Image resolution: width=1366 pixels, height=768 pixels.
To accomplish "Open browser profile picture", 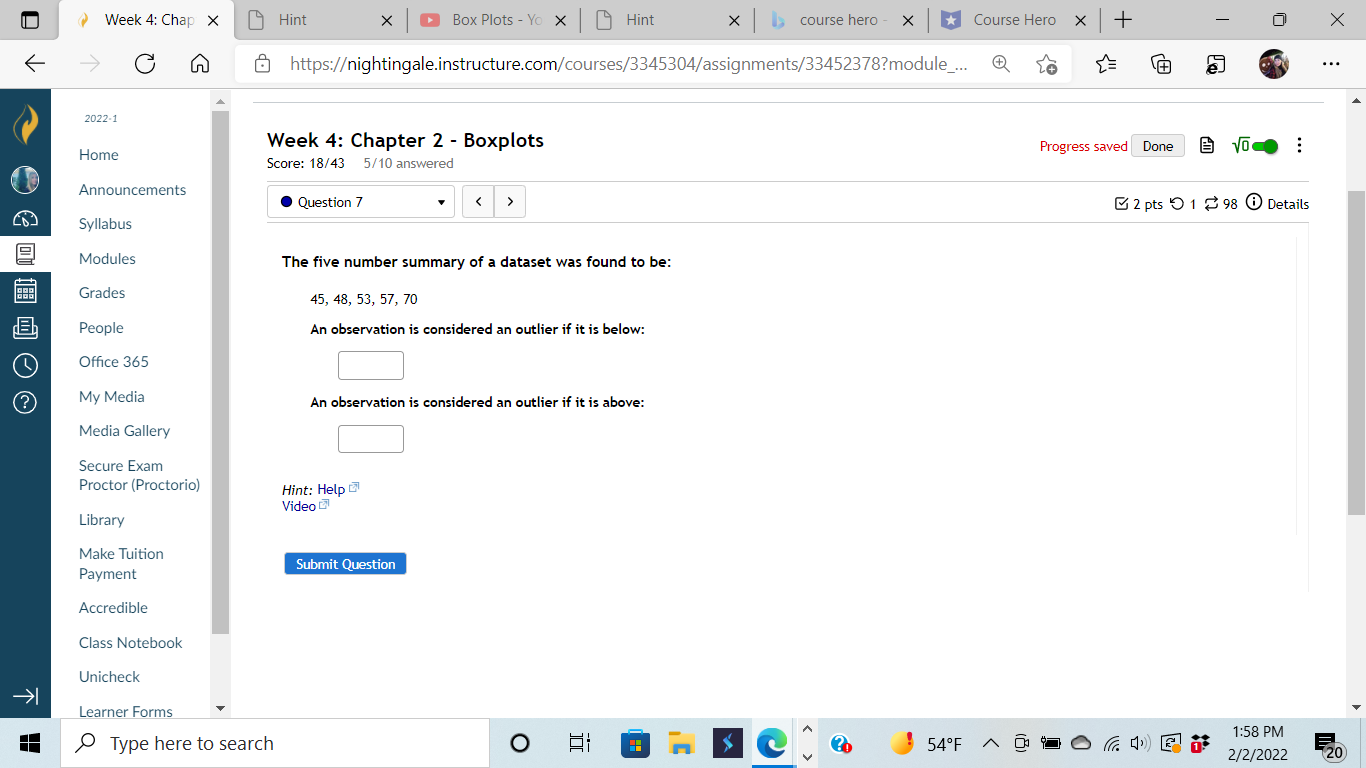I will tap(1274, 64).
